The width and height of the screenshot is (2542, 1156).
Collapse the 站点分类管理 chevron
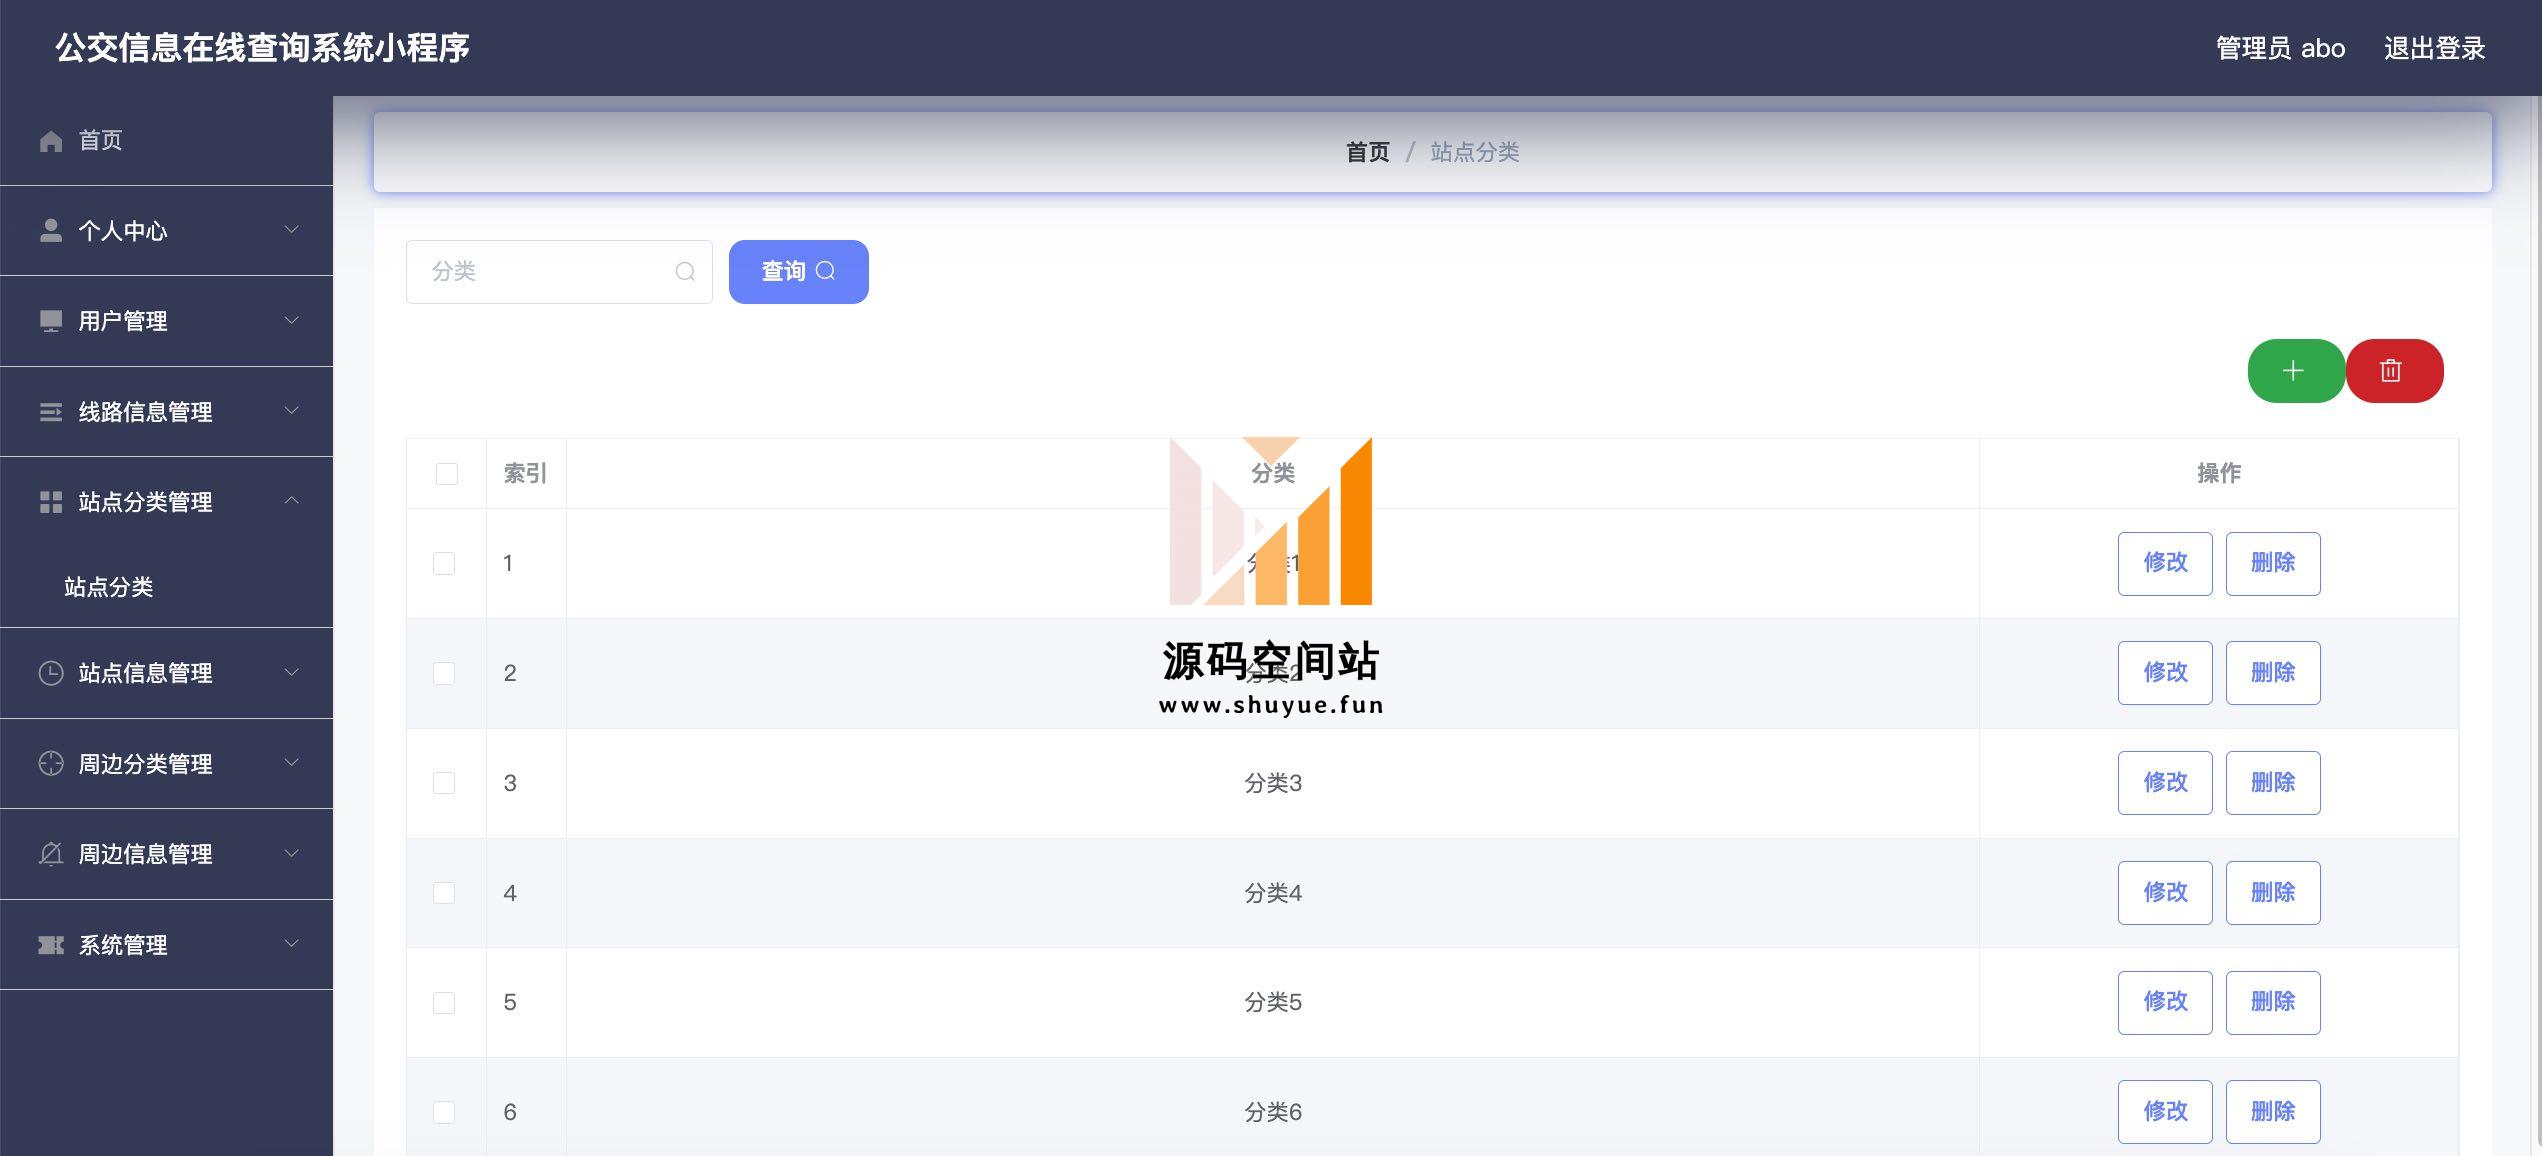coord(292,501)
